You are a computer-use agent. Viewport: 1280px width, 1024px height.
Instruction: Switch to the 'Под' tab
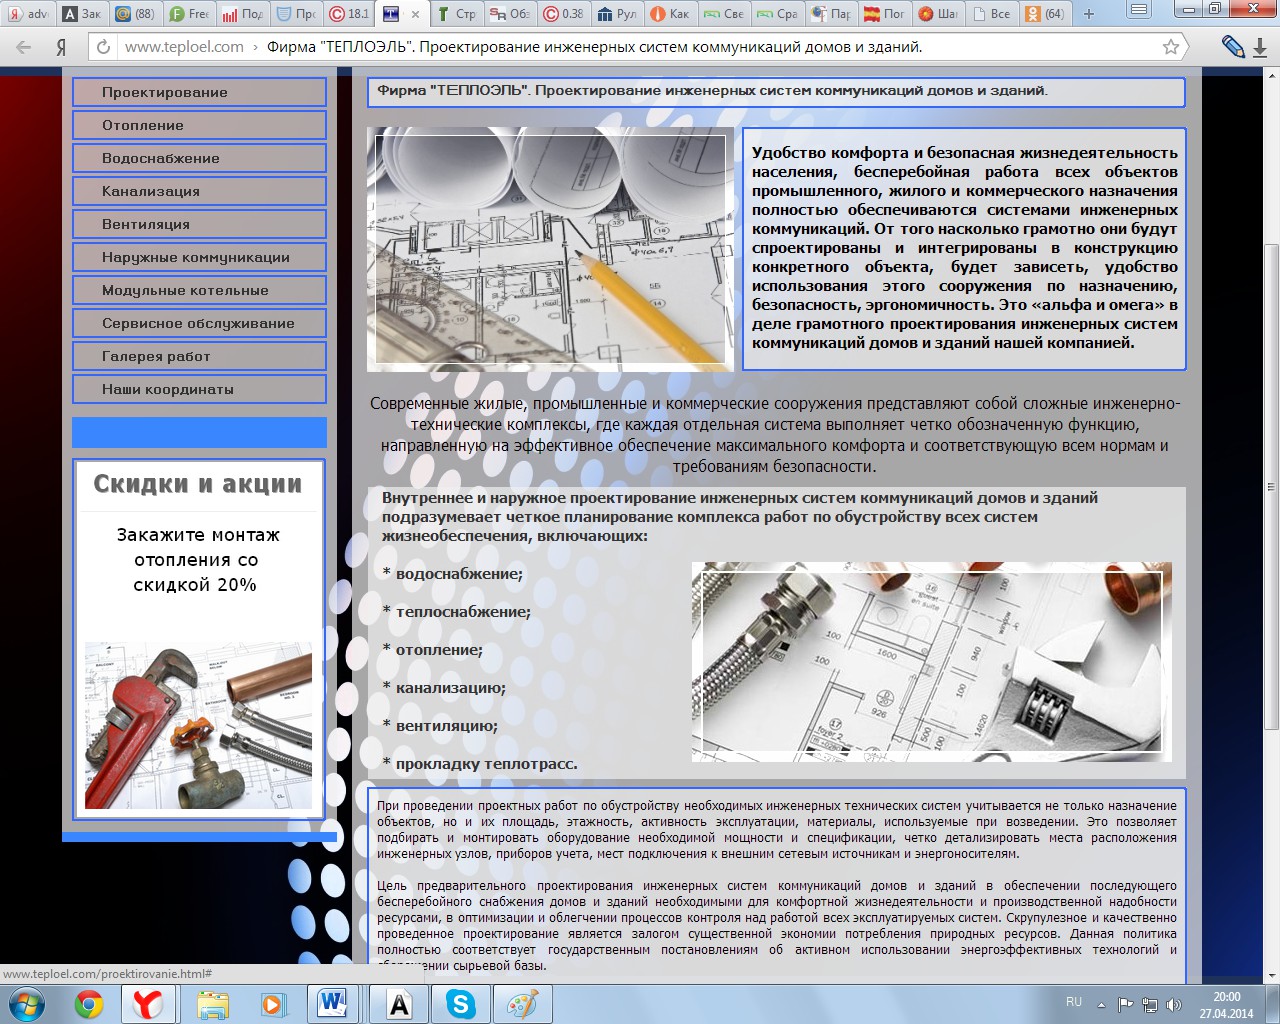click(x=242, y=14)
